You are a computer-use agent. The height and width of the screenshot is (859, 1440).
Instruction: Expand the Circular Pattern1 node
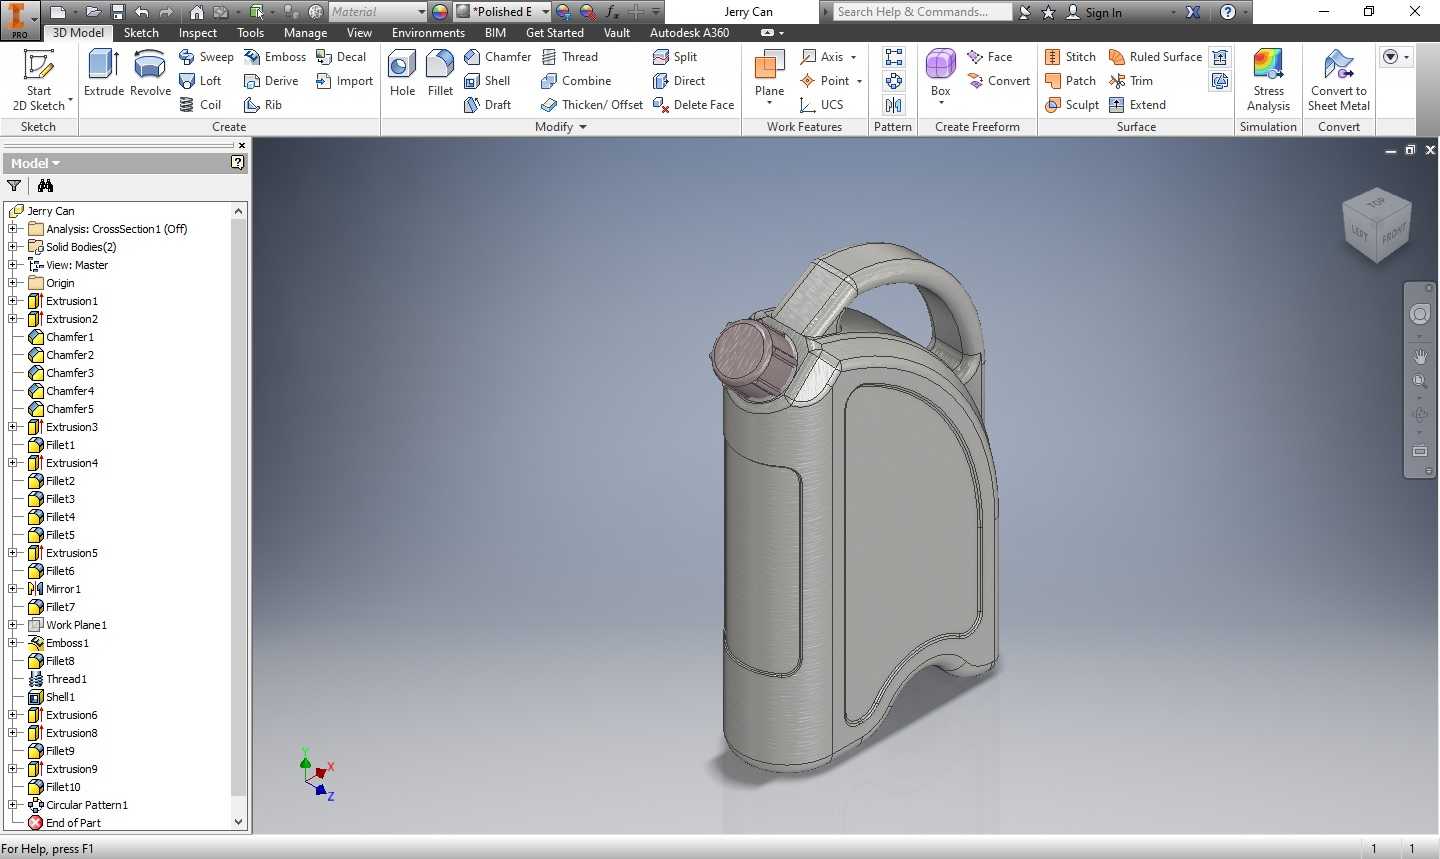coord(12,805)
